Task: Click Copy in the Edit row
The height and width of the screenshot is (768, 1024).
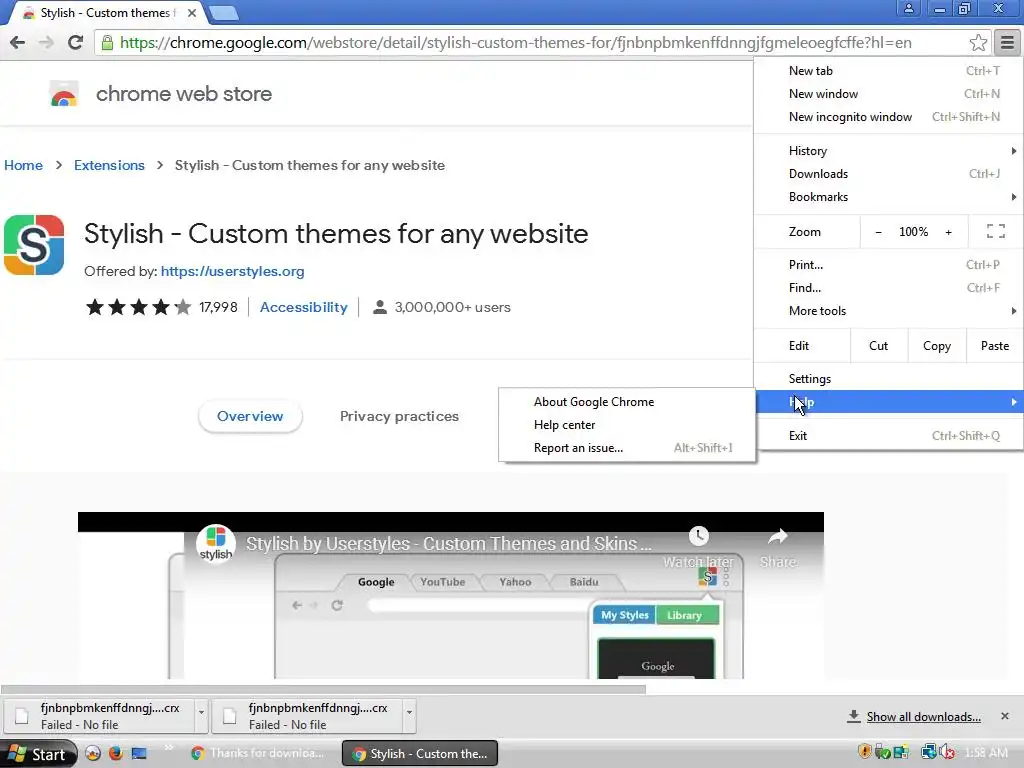Action: (936, 345)
